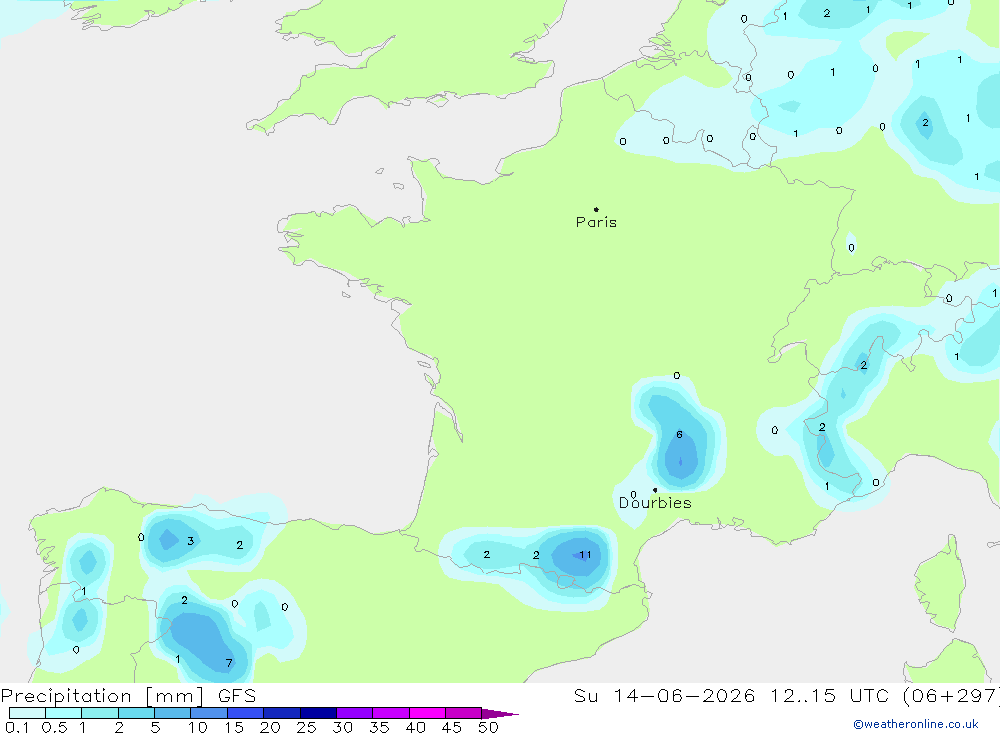Pick the legend swatch between 15 and 20

(246, 713)
